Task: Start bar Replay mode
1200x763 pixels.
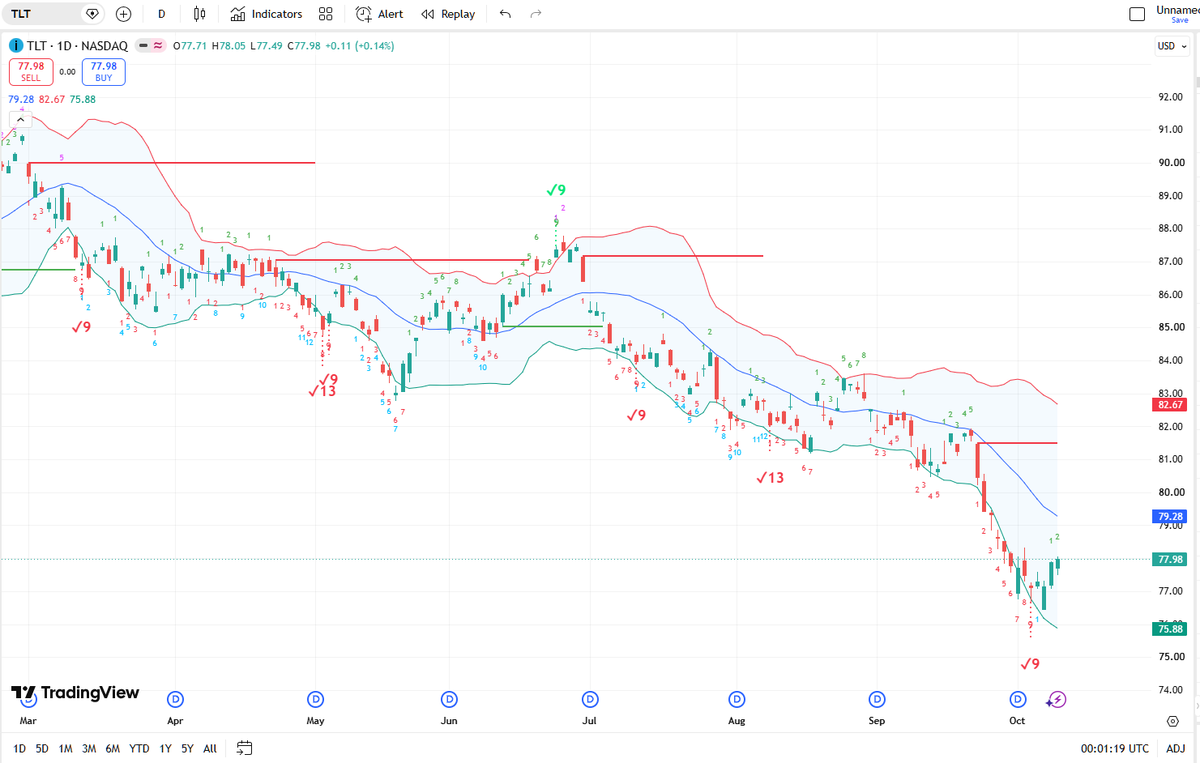Action: tap(448, 14)
